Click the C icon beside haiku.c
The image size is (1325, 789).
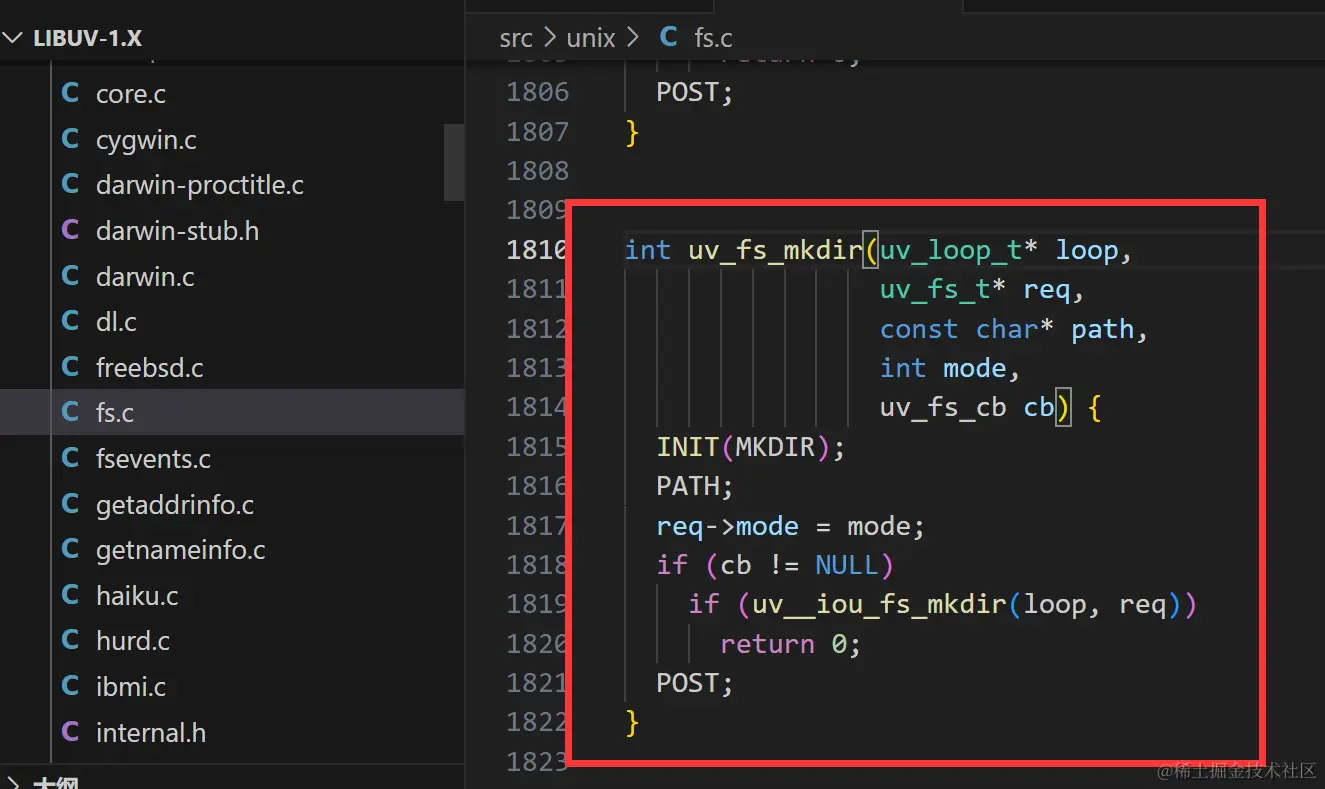pos(69,595)
